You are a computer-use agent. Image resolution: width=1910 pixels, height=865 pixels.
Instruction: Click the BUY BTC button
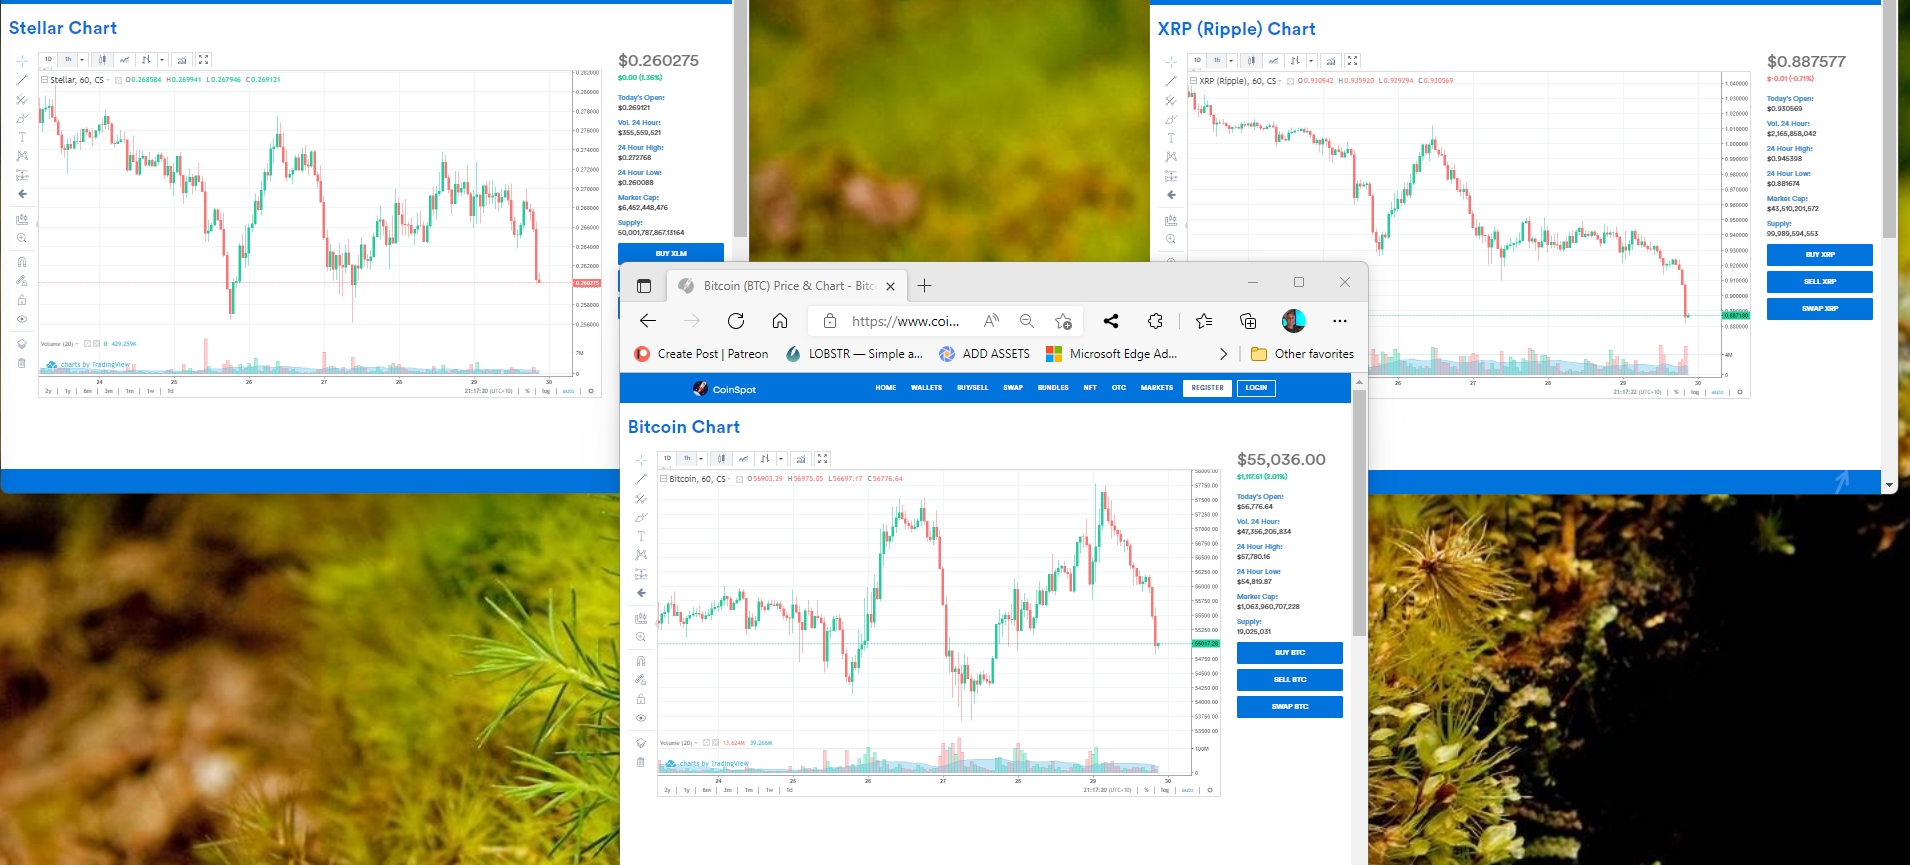(1290, 653)
